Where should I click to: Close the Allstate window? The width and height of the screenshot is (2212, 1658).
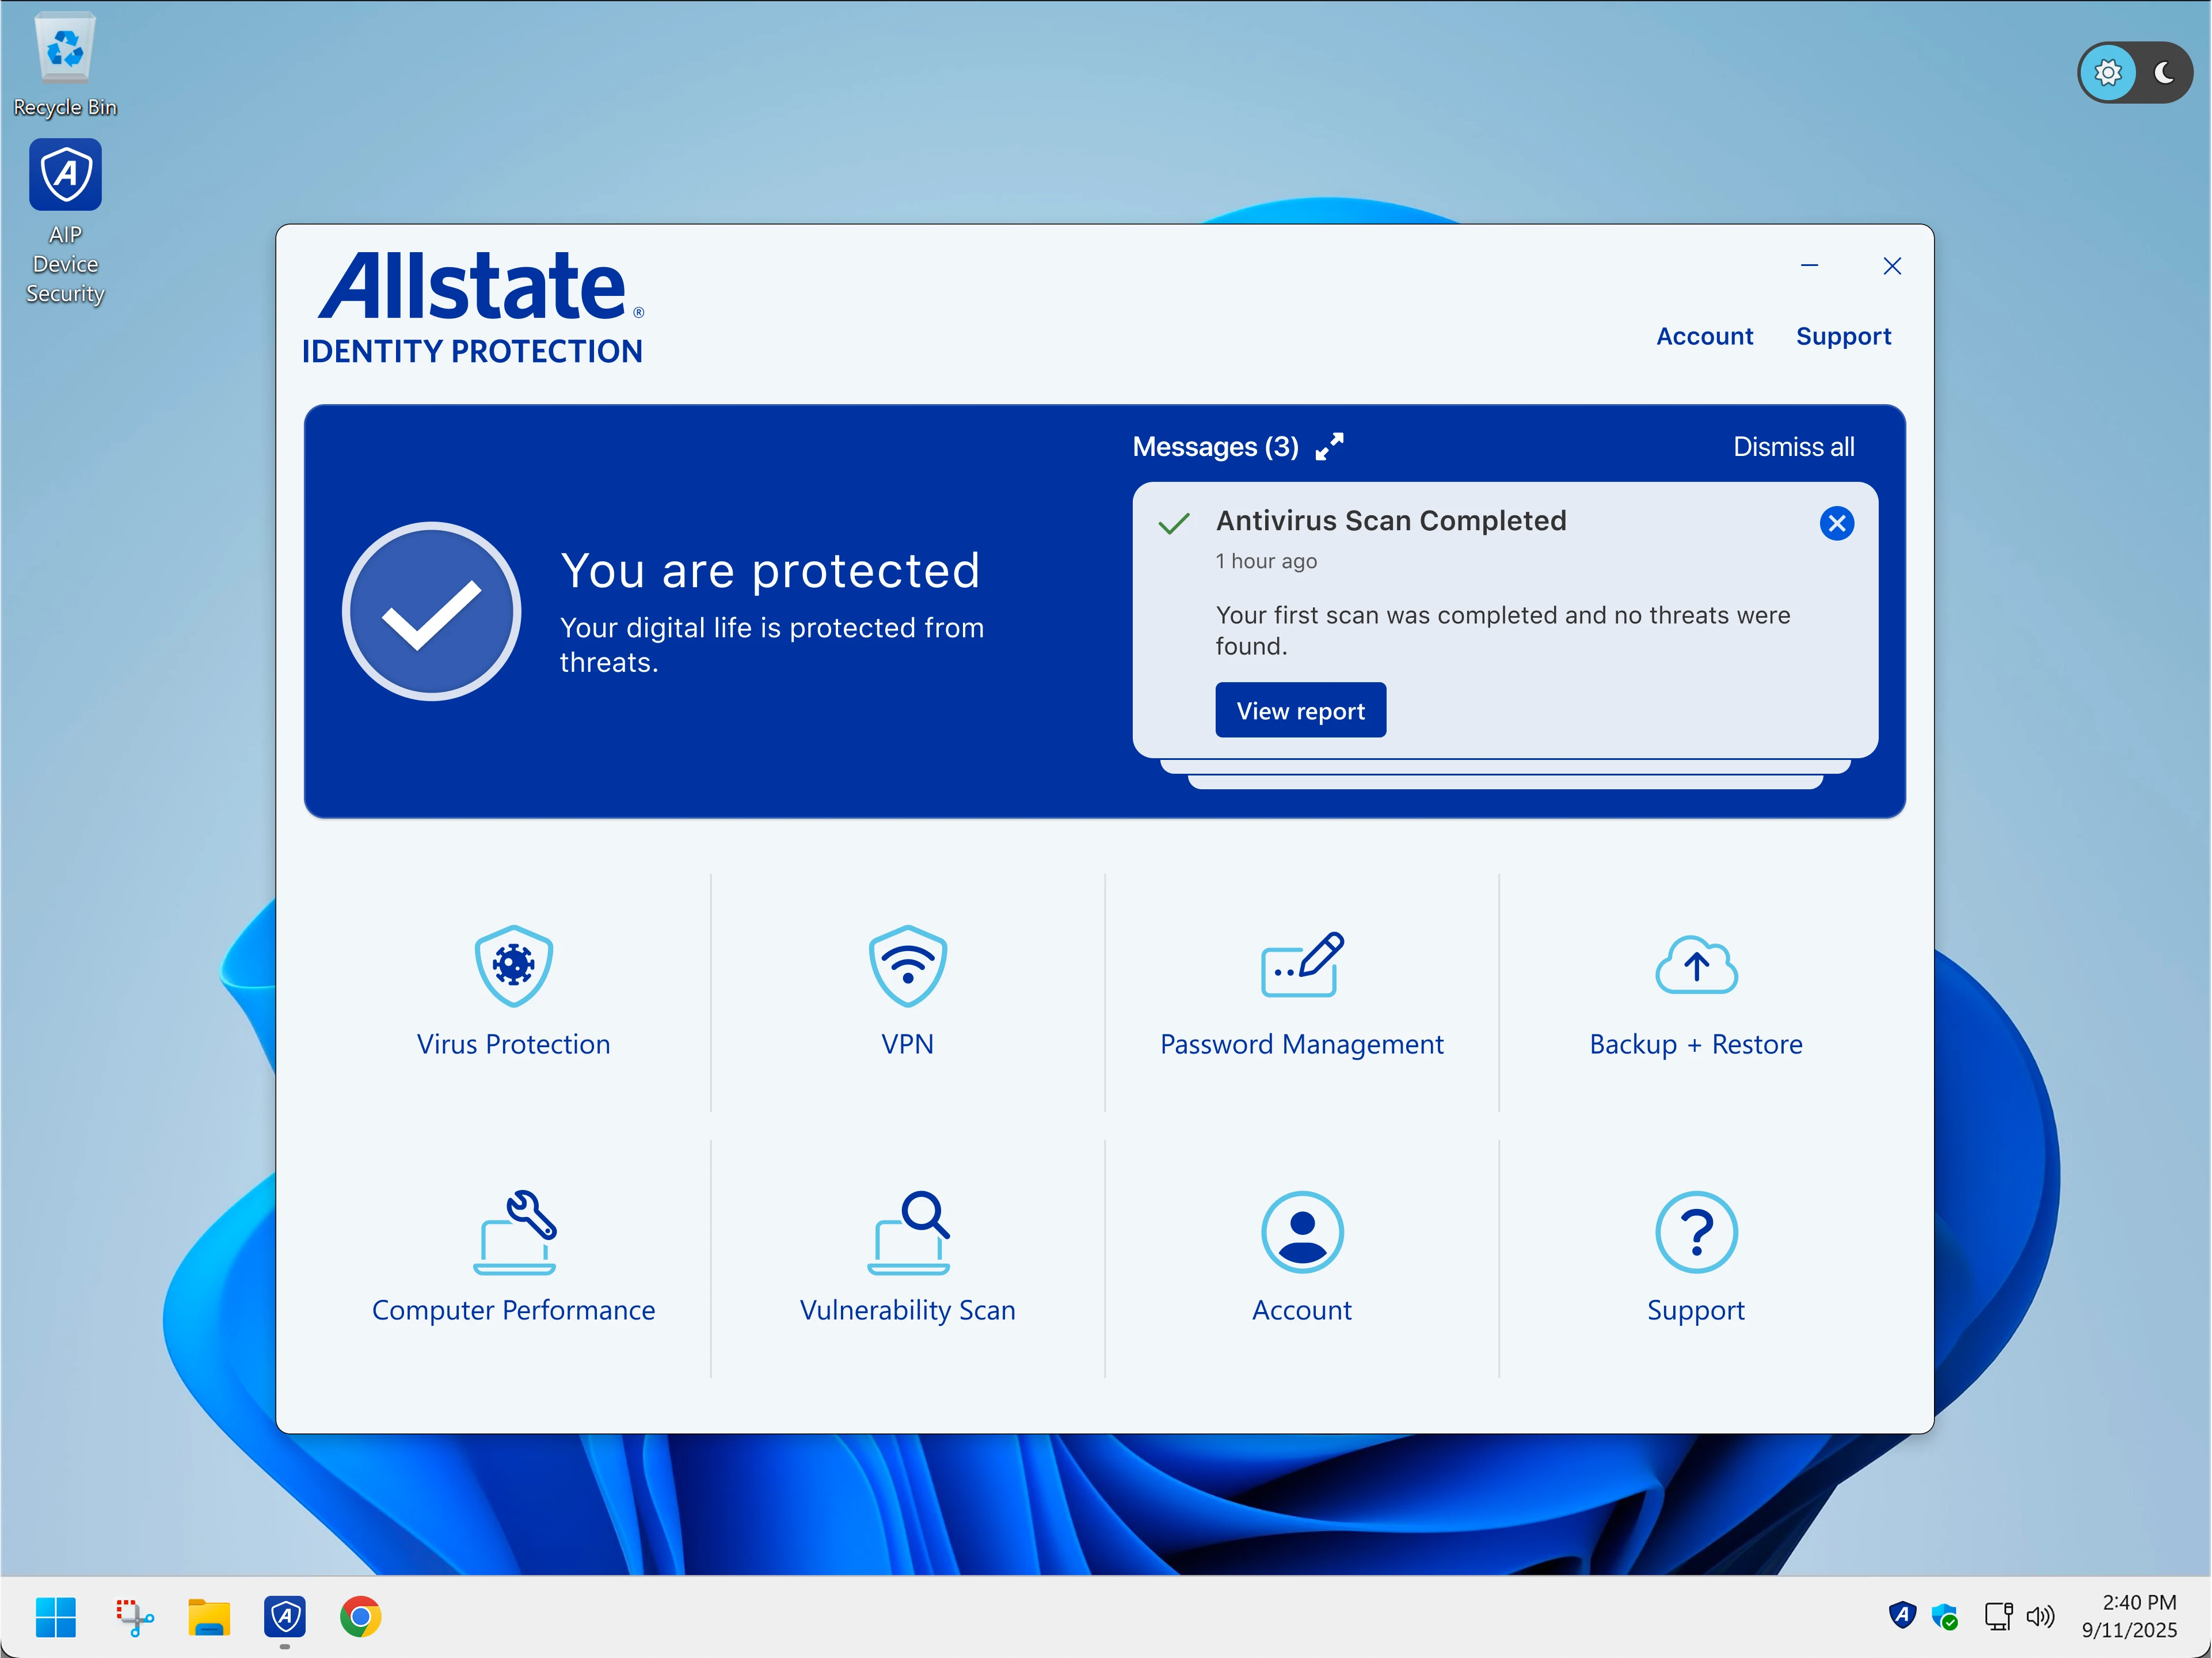(x=1891, y=266)
